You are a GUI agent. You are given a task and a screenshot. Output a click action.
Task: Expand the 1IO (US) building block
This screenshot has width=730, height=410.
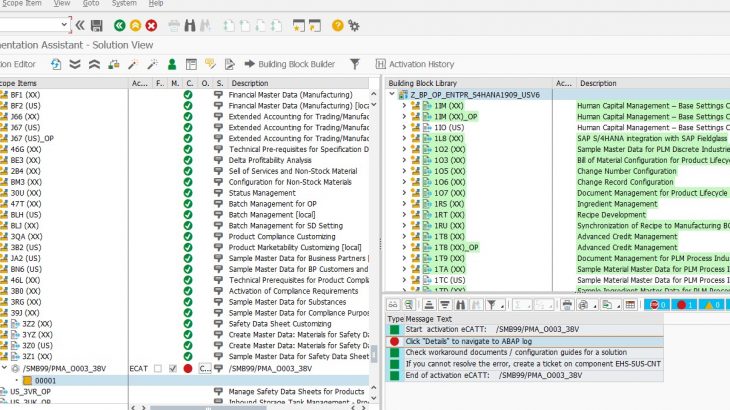pos(404,128)
